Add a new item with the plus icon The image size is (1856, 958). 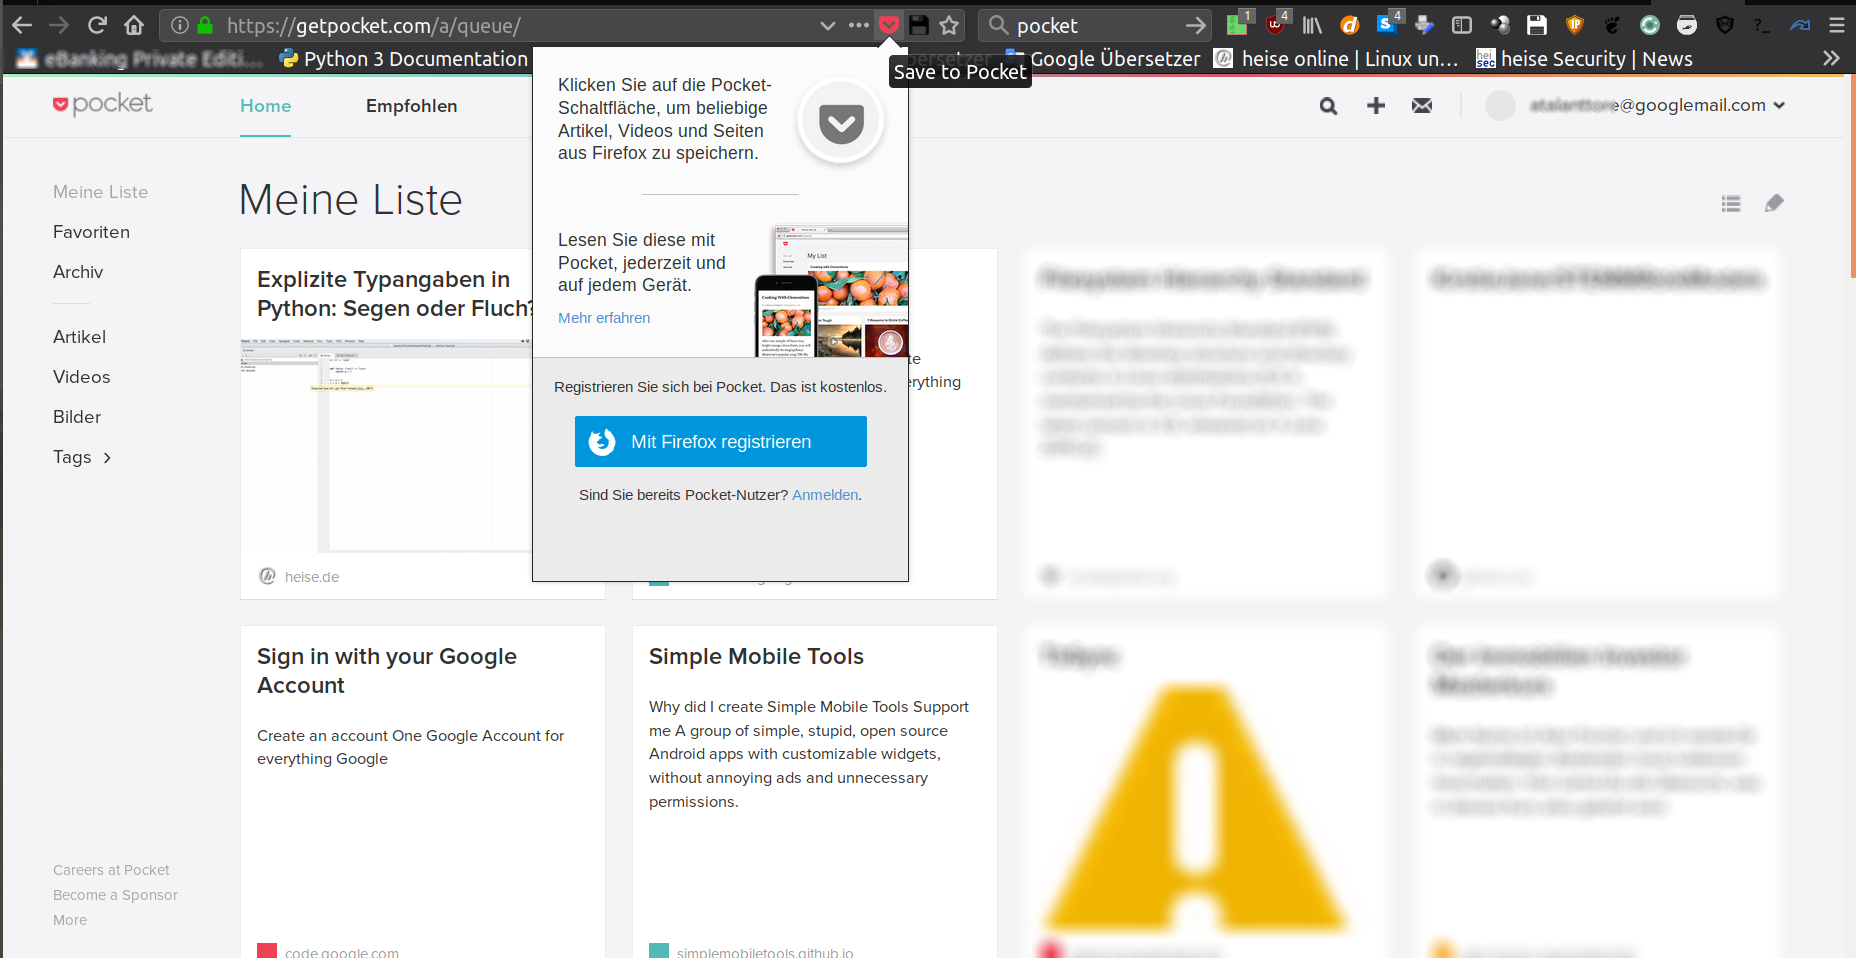1376,105
